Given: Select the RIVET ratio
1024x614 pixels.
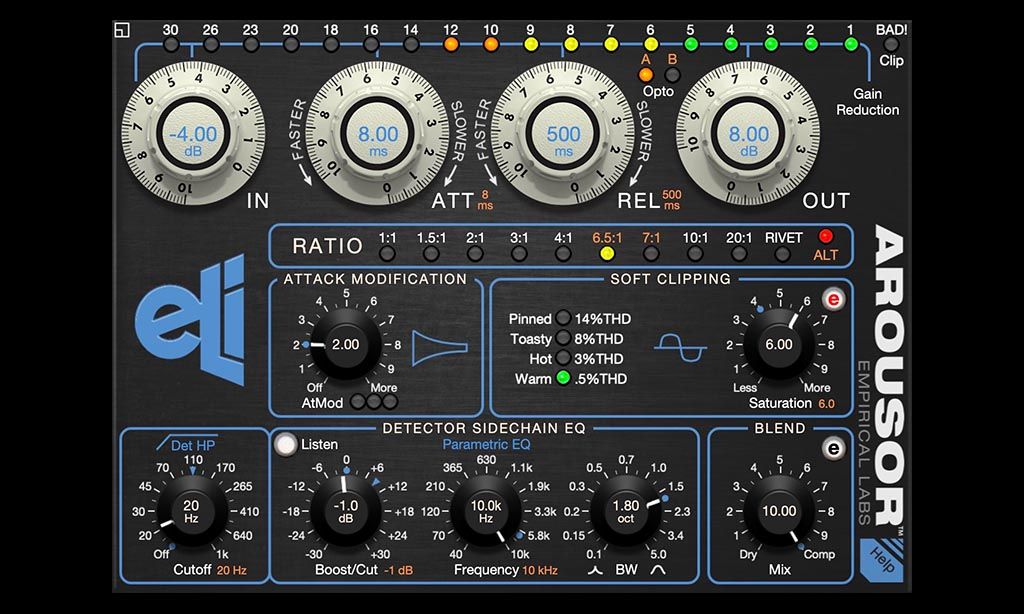Looking at the screenshot, I should point(782,253).
